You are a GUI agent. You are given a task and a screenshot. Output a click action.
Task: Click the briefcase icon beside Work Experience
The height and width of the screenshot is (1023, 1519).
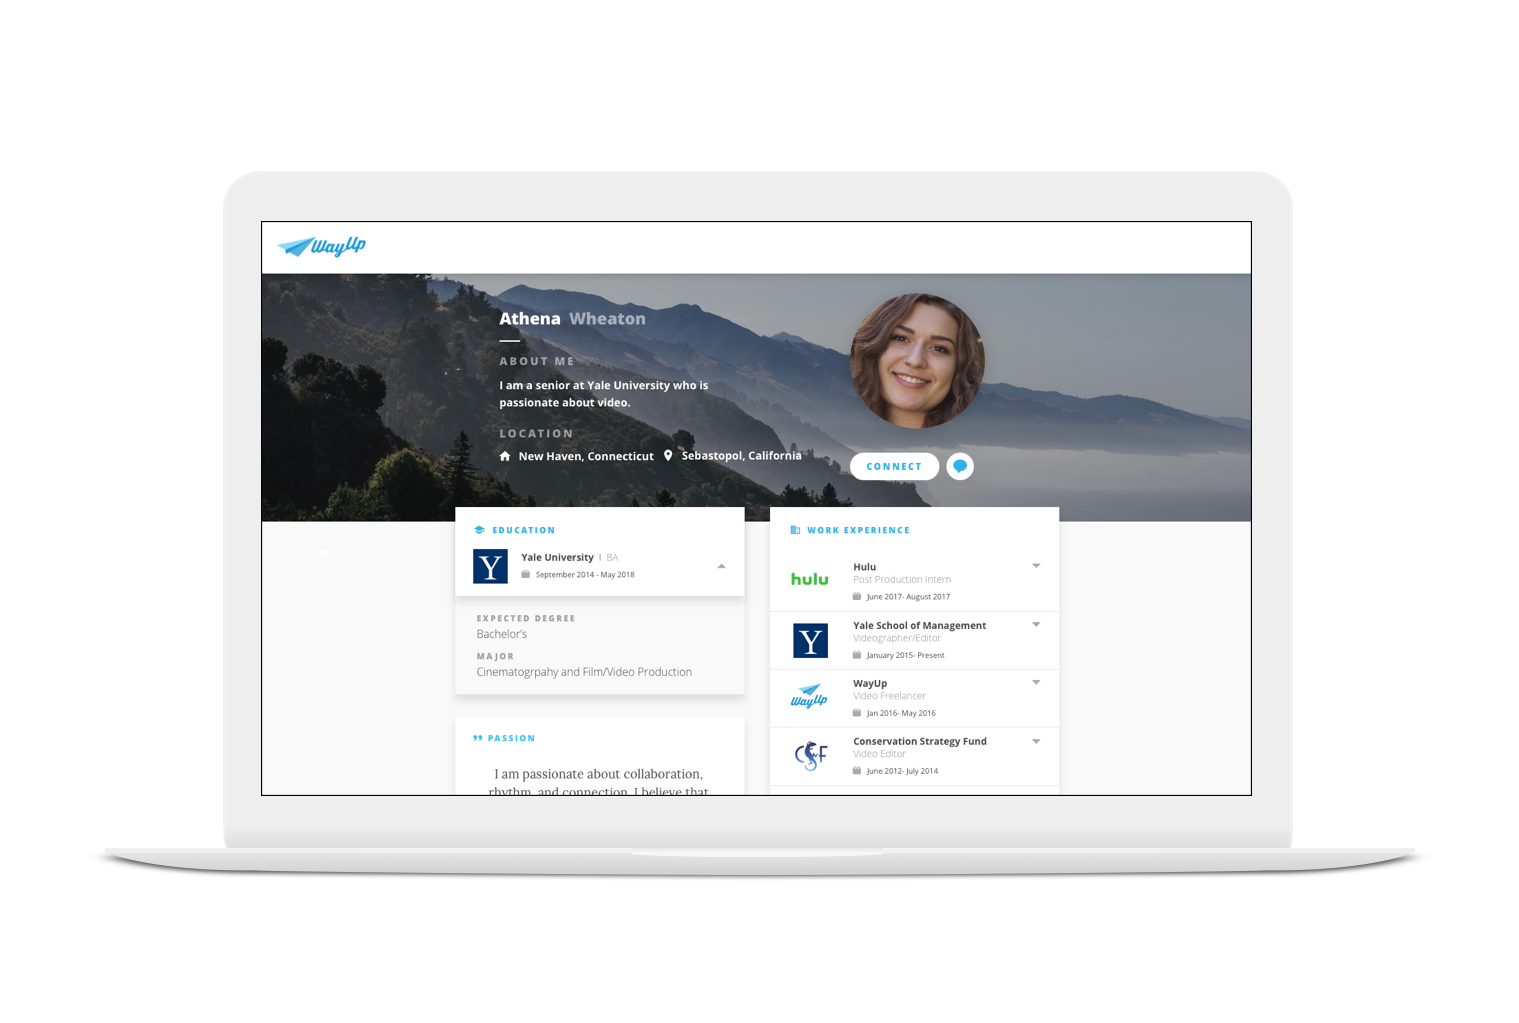click(796, 529)
